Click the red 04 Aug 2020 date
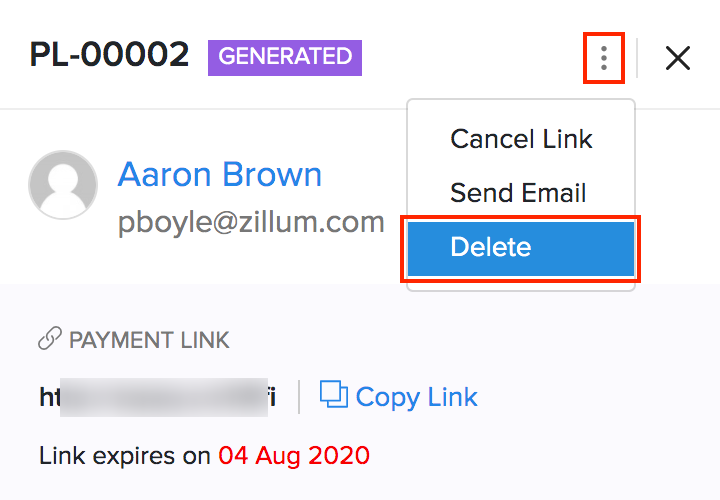The height and width of the screenshot is (500, 720). click(294, 456)
